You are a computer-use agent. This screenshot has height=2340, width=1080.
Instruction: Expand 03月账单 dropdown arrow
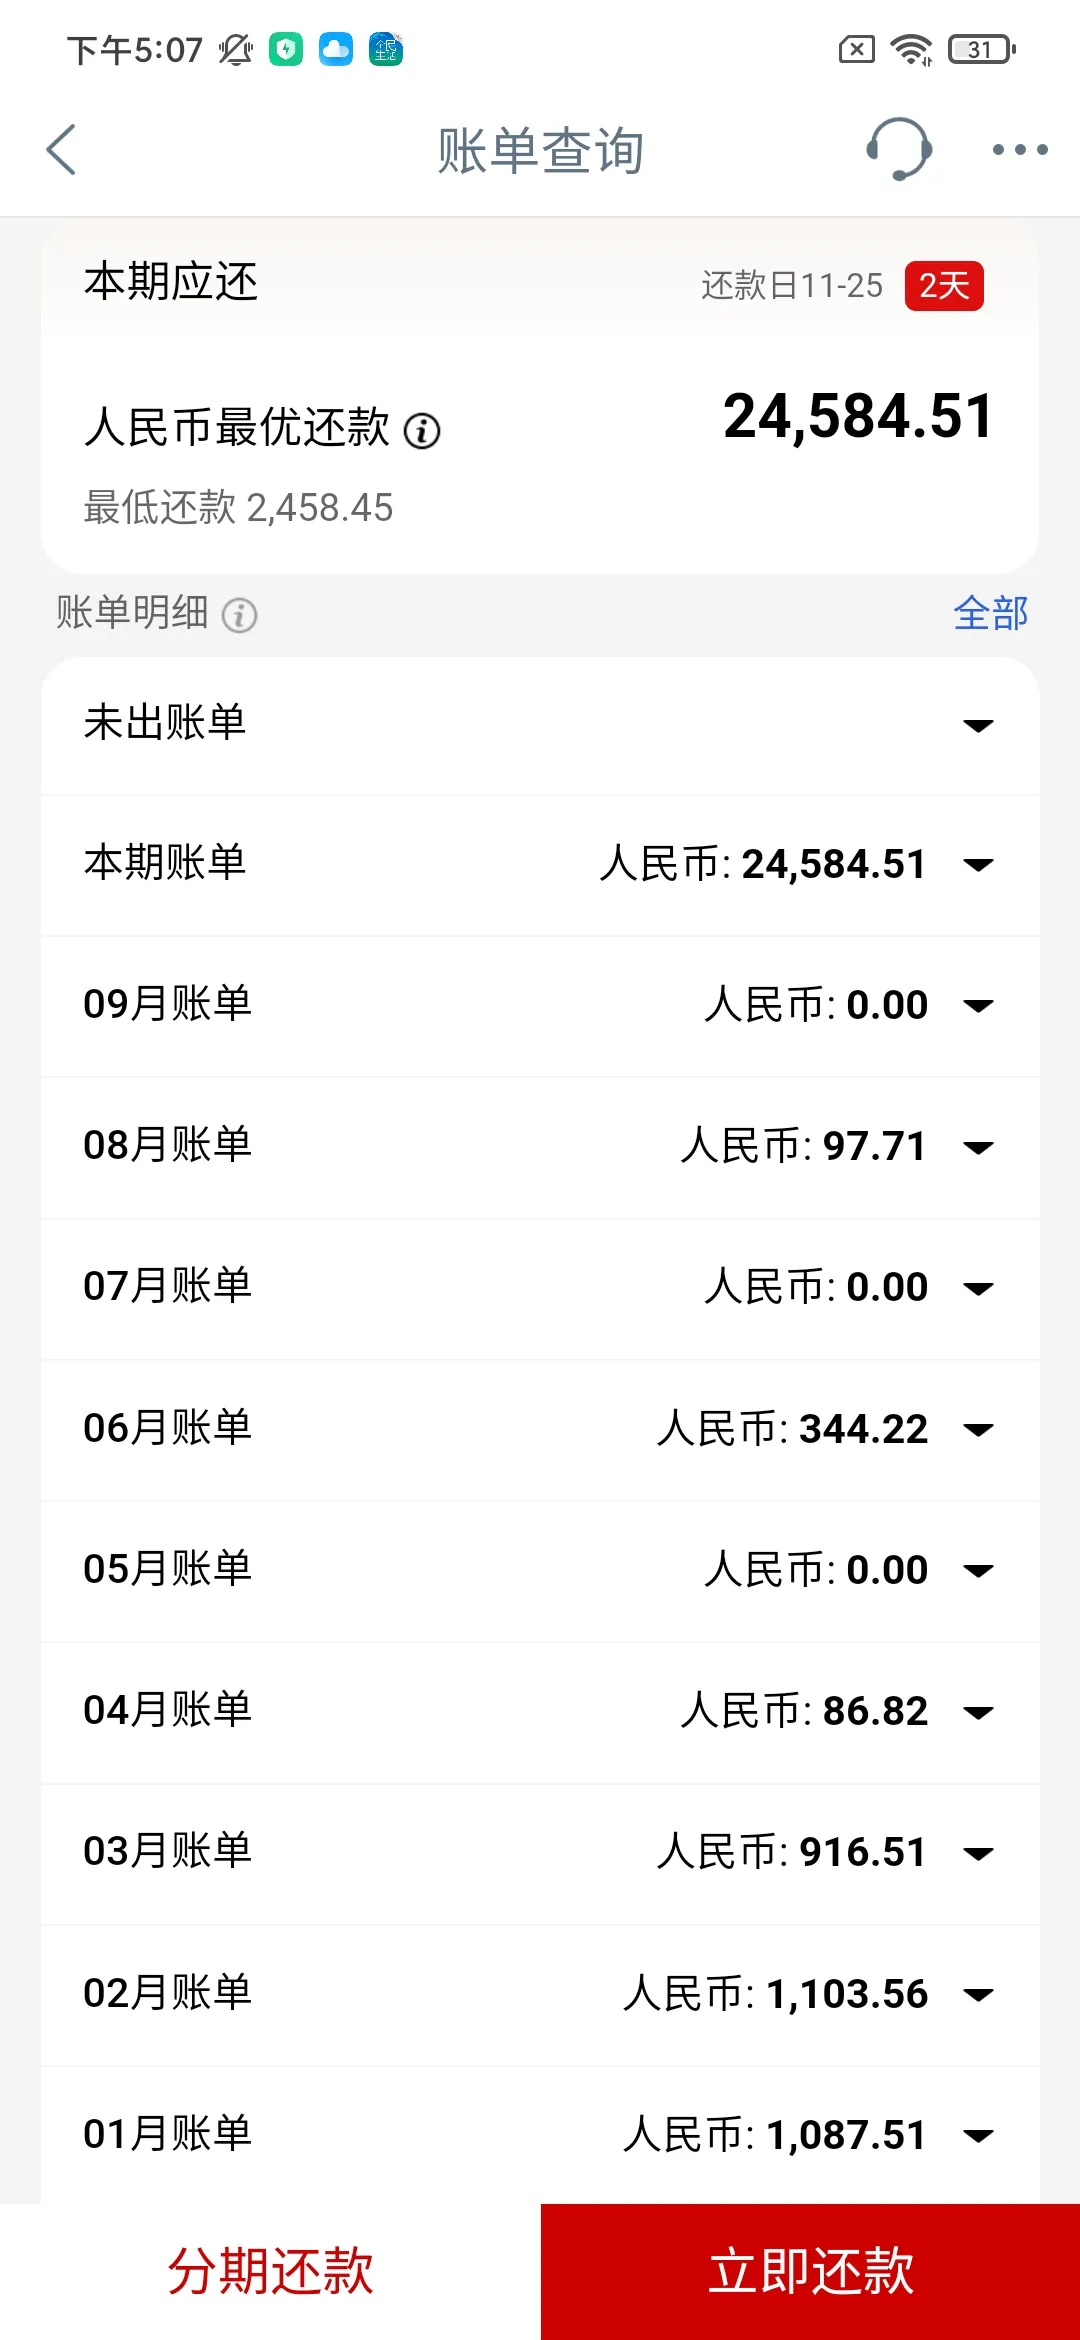[x=977, y=1853]
